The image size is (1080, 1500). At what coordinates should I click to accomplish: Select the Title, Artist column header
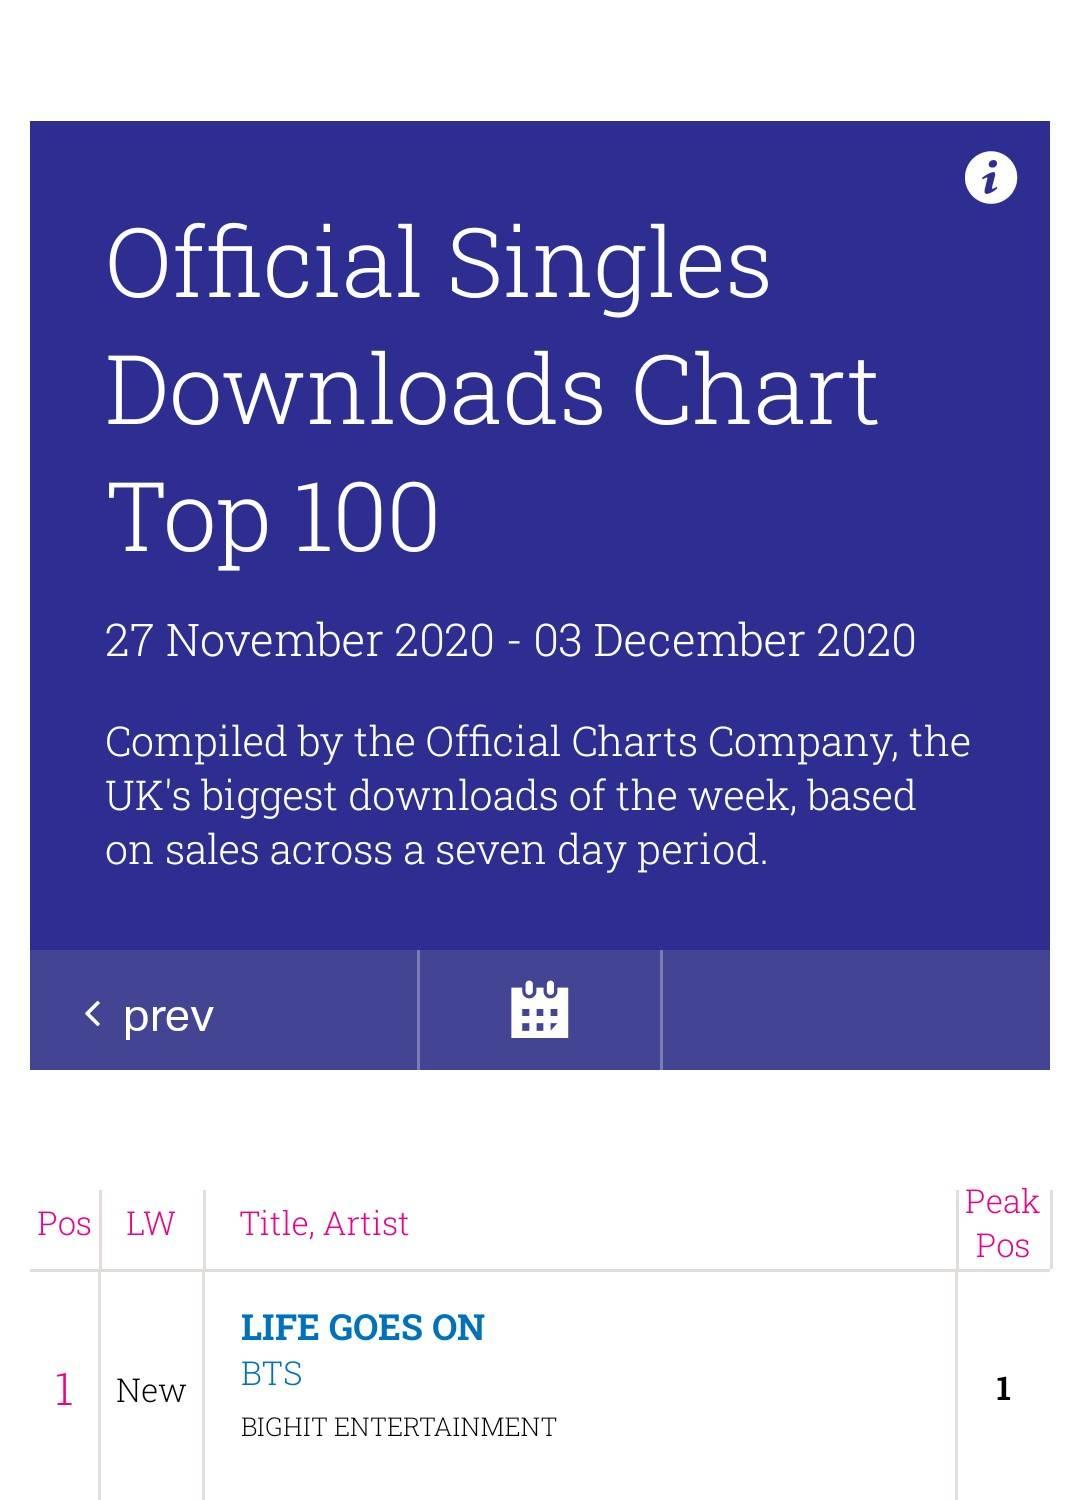coord(324,1223)
